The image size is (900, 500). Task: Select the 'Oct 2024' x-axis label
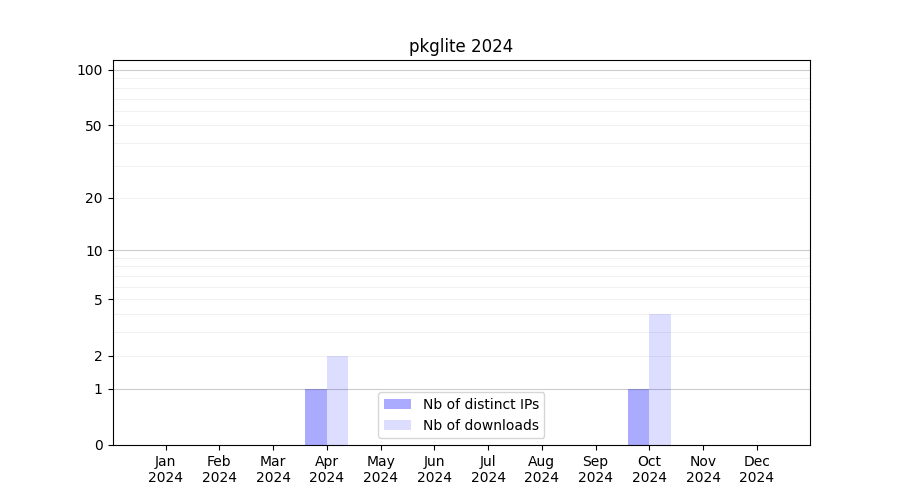pyautogui.click(x=649, y=469)
